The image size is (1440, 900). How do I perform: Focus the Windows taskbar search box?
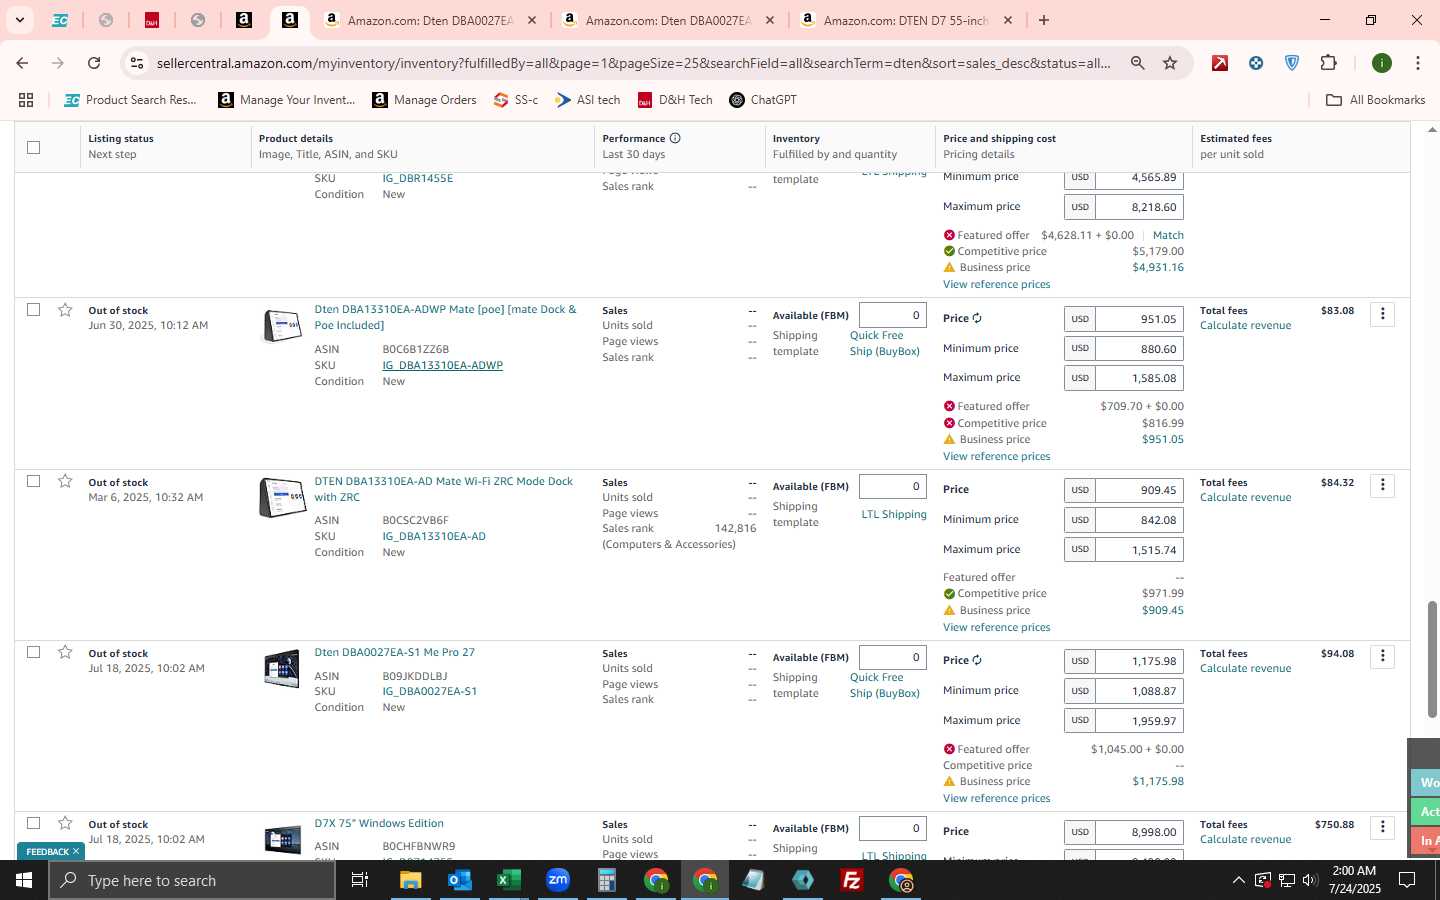(192, 880)
